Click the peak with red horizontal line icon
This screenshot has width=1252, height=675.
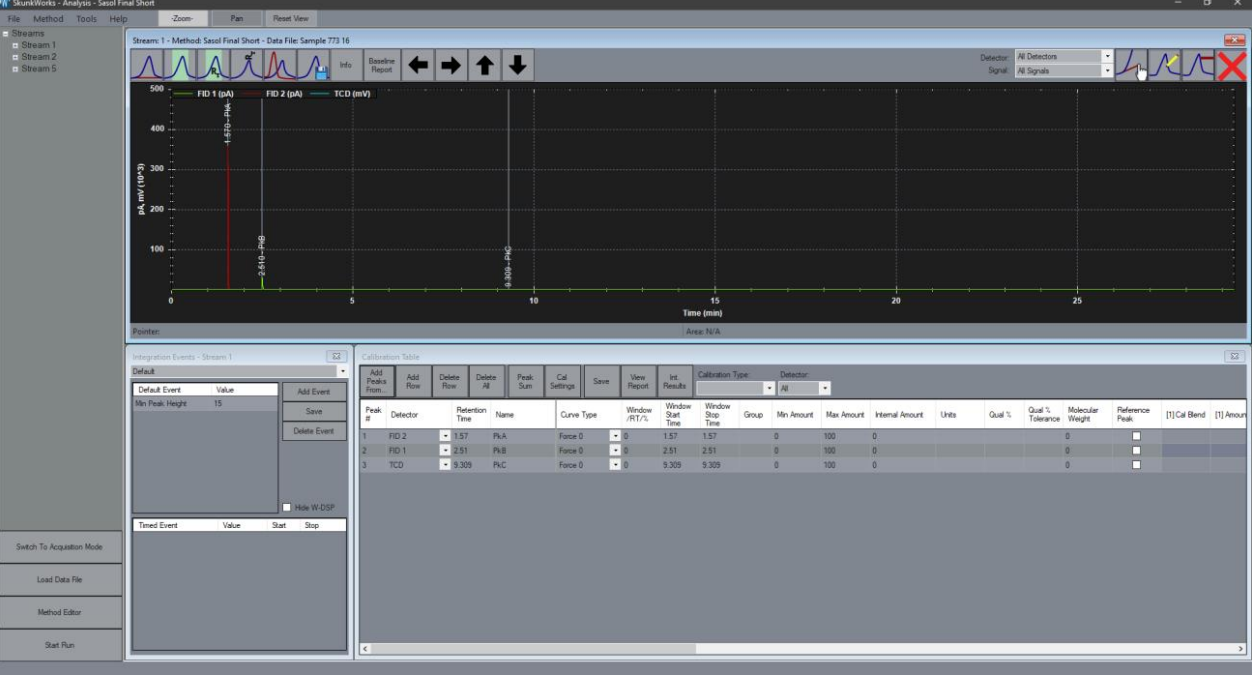pyautogui.click(x=1198, y=65)
